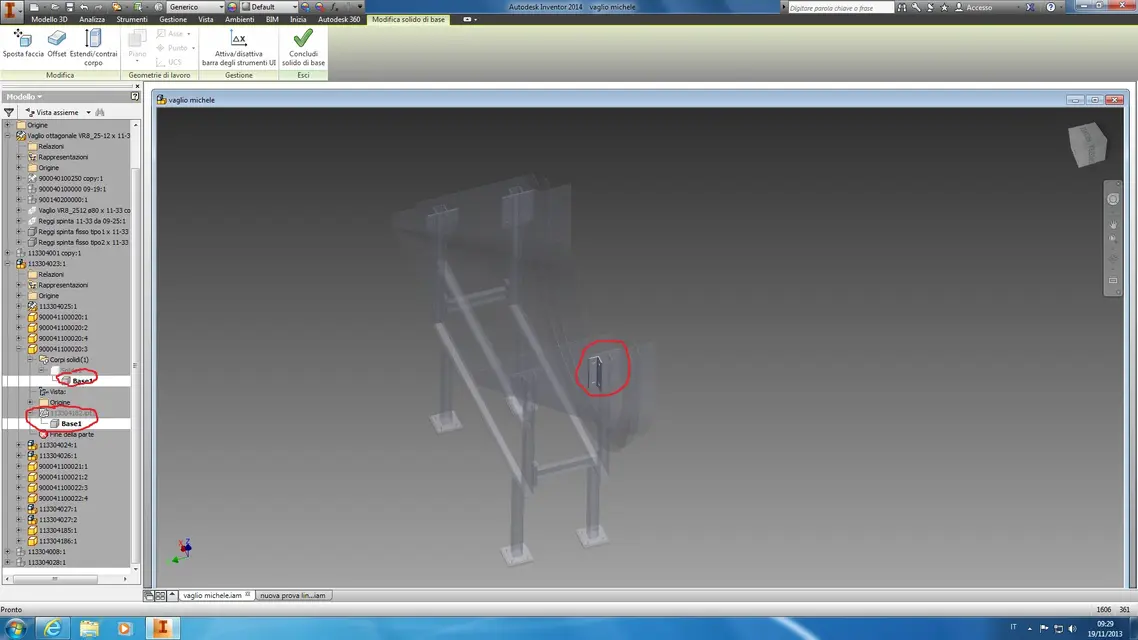This screenshot has width=1138, height=640.
Task: Click the Open file icon in quick access toolbar
Action: pos(54,7)
